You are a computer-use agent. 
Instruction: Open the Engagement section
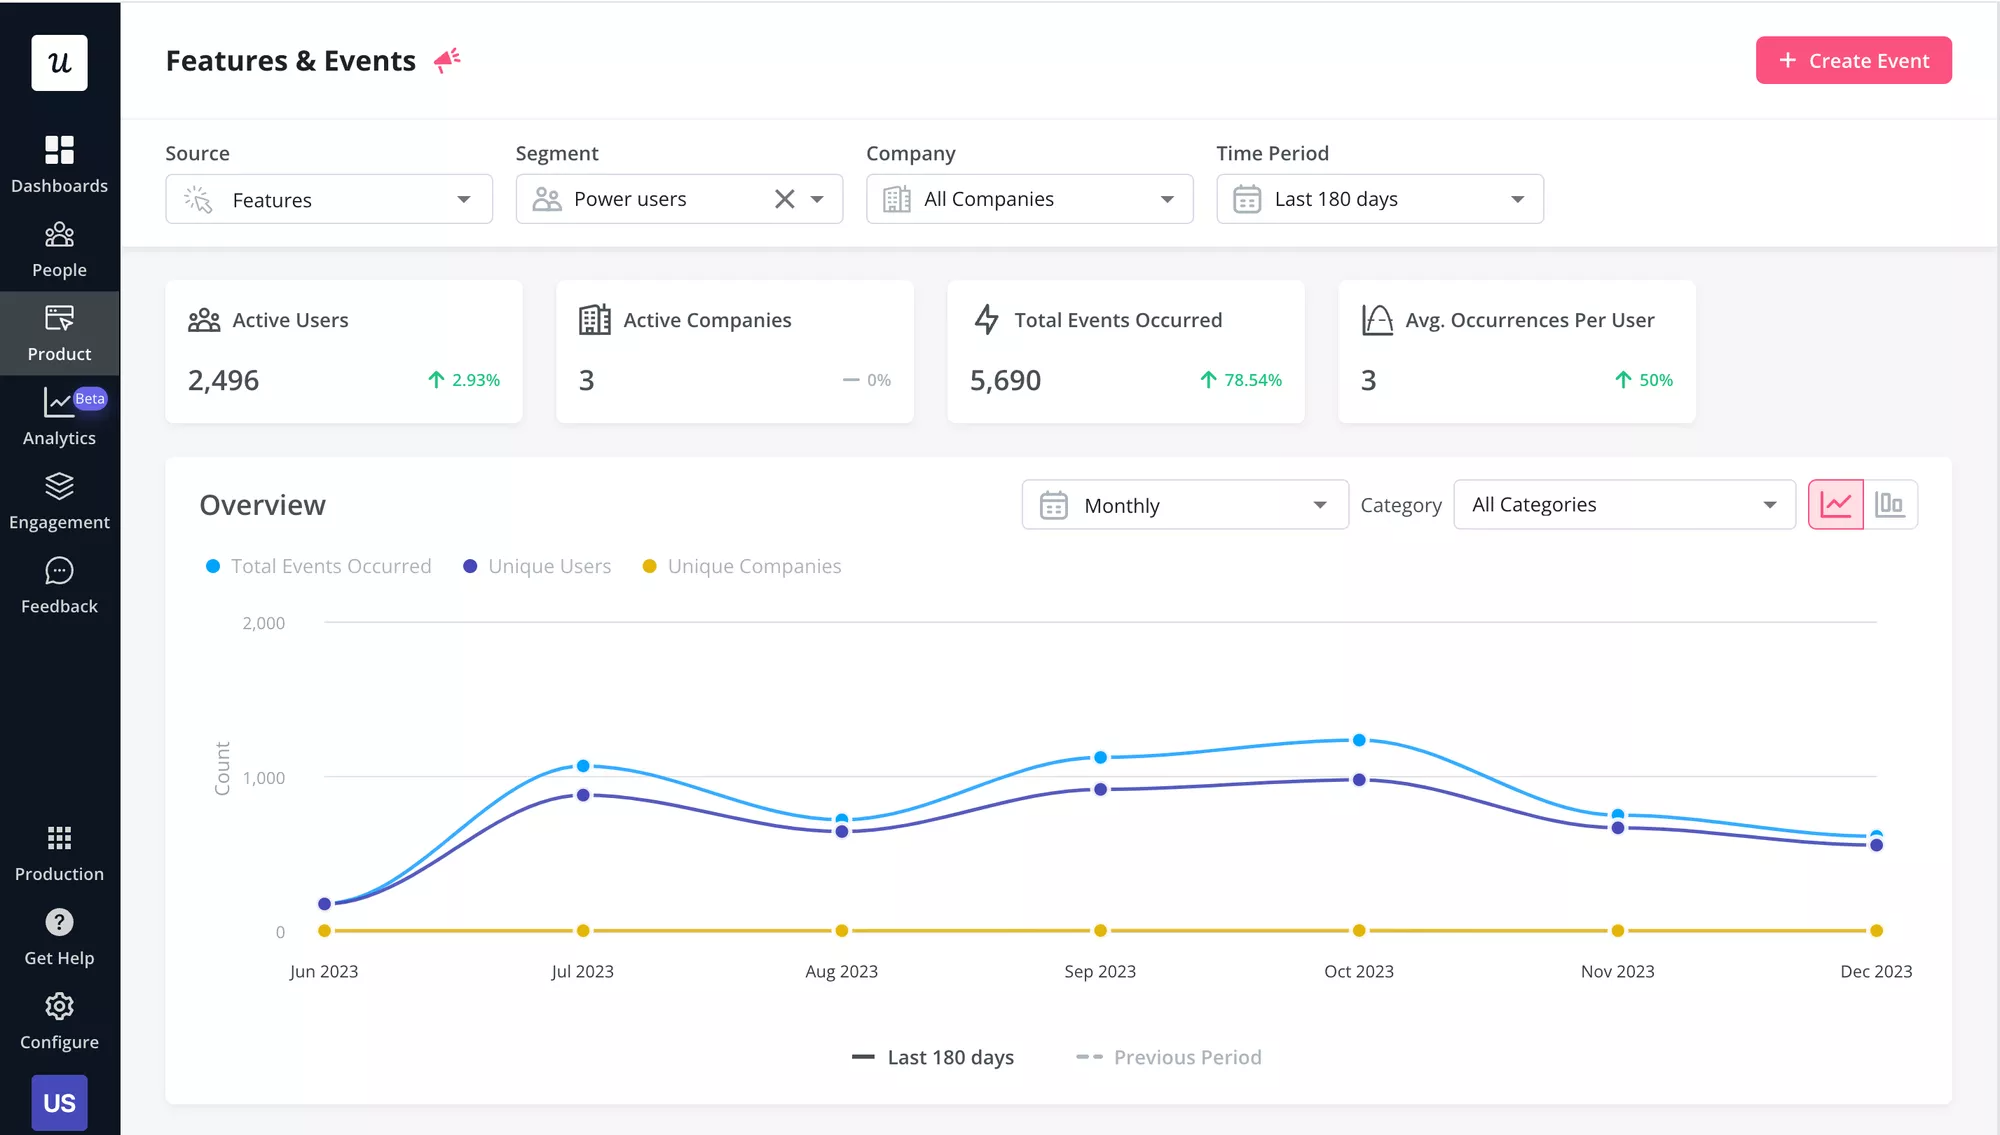coord(59,501)
